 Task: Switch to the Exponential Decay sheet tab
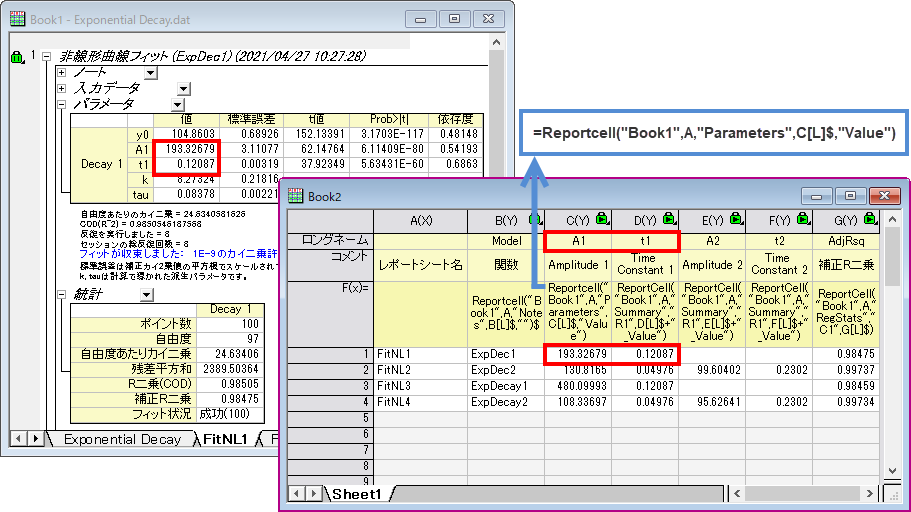click(x=122, y=439)
